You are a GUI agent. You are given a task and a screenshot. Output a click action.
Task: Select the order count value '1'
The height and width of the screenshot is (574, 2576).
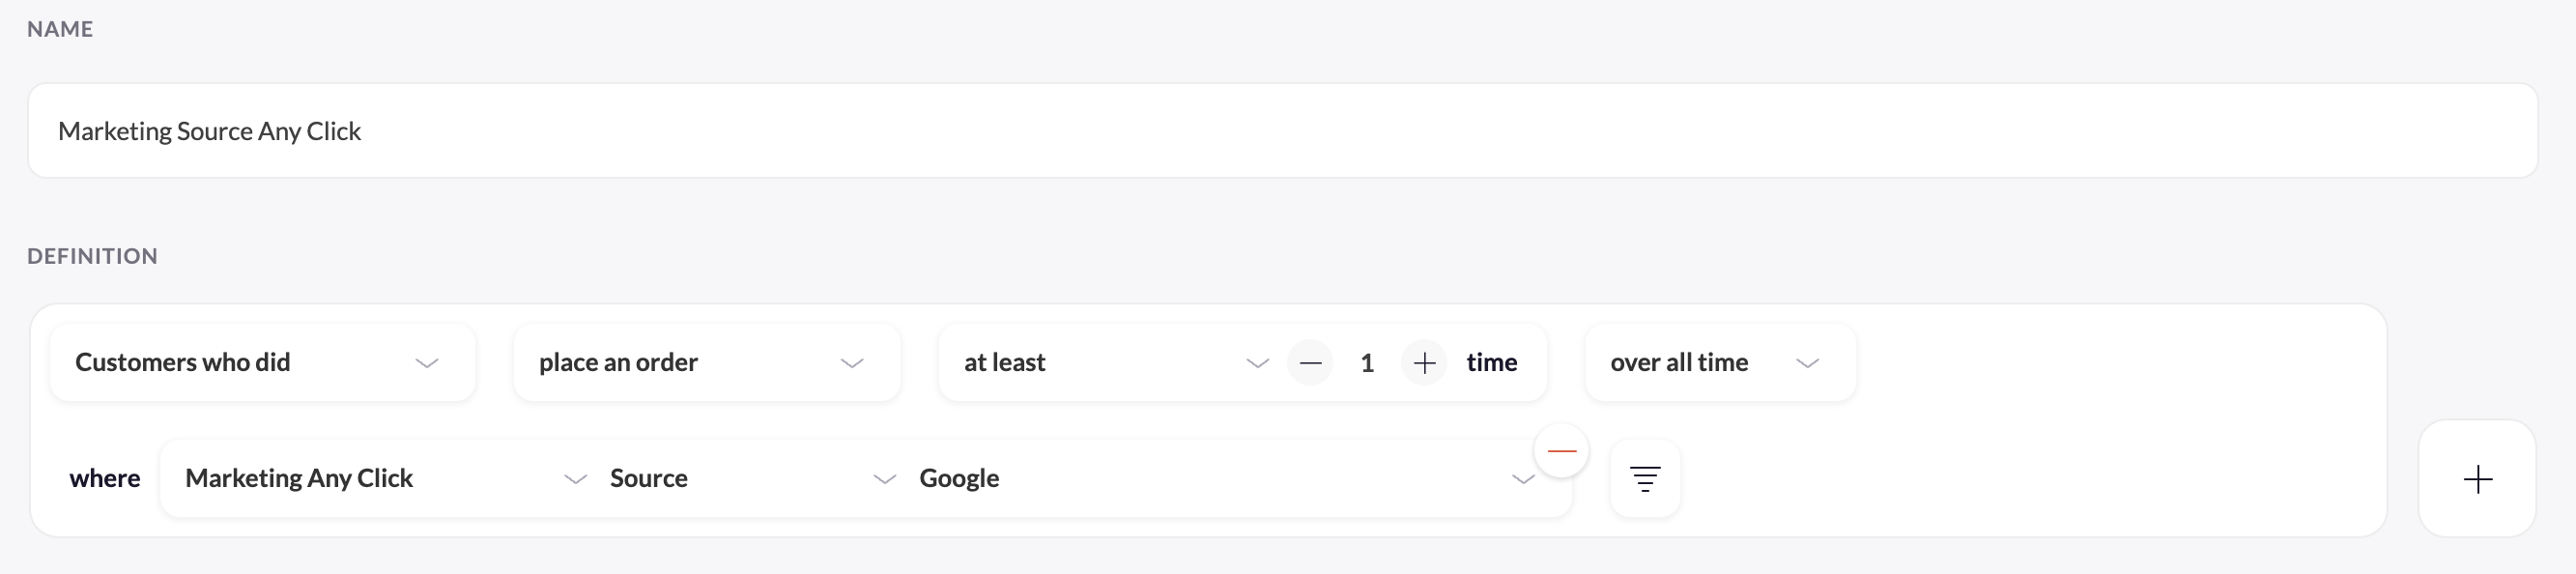click(1367, 363)
